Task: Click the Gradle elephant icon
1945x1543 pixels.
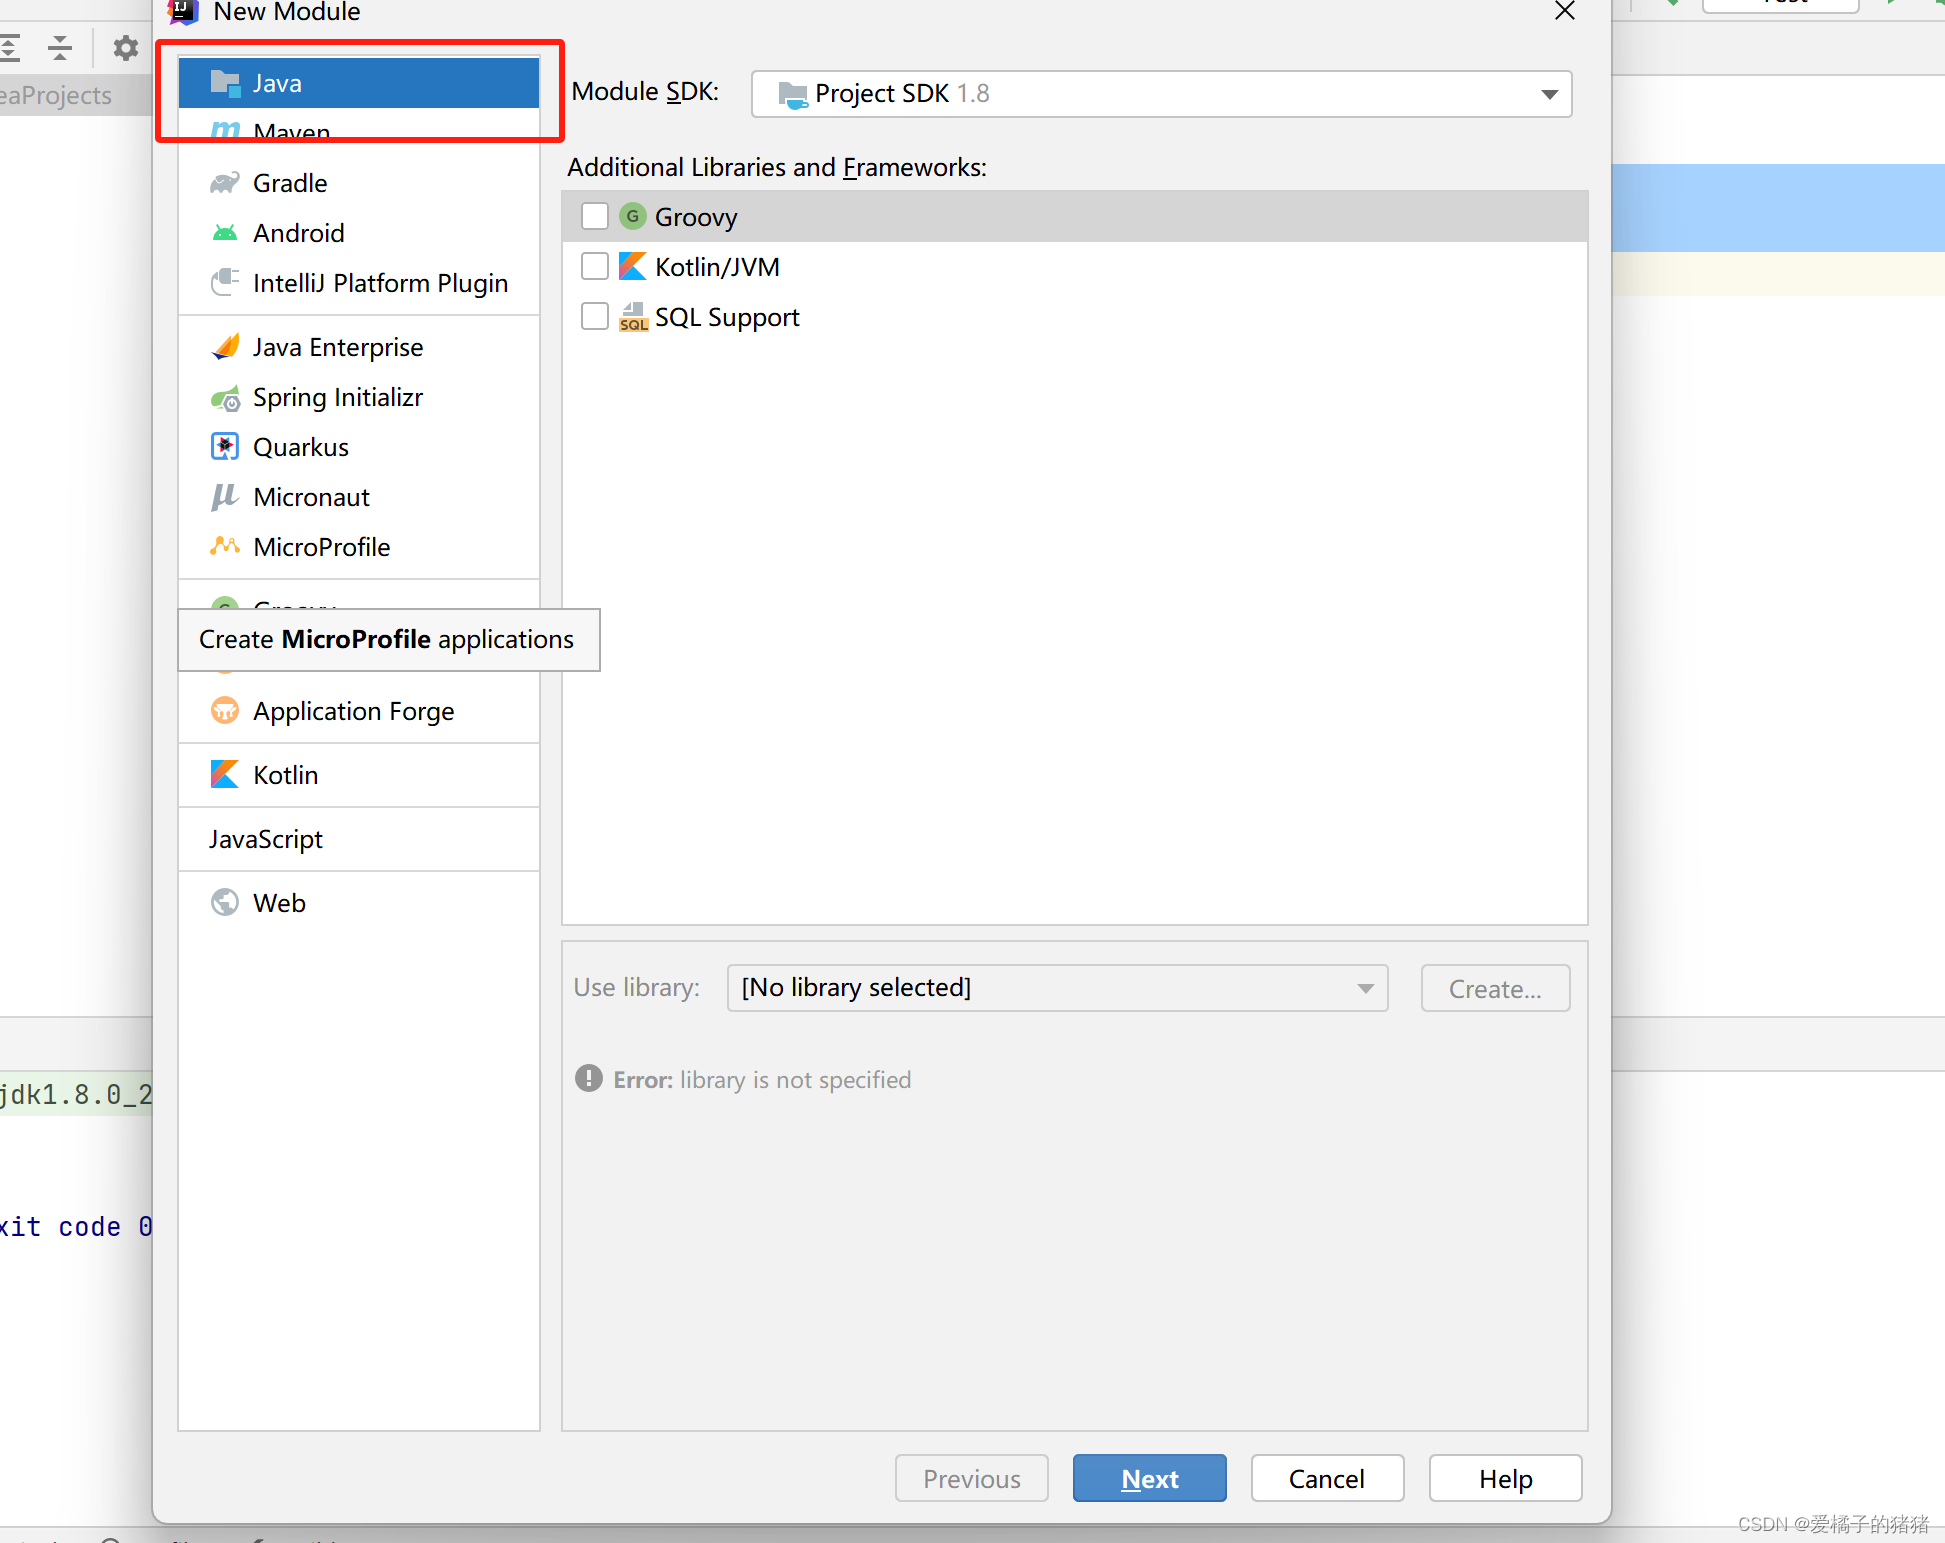Action: tap(225, 183)
